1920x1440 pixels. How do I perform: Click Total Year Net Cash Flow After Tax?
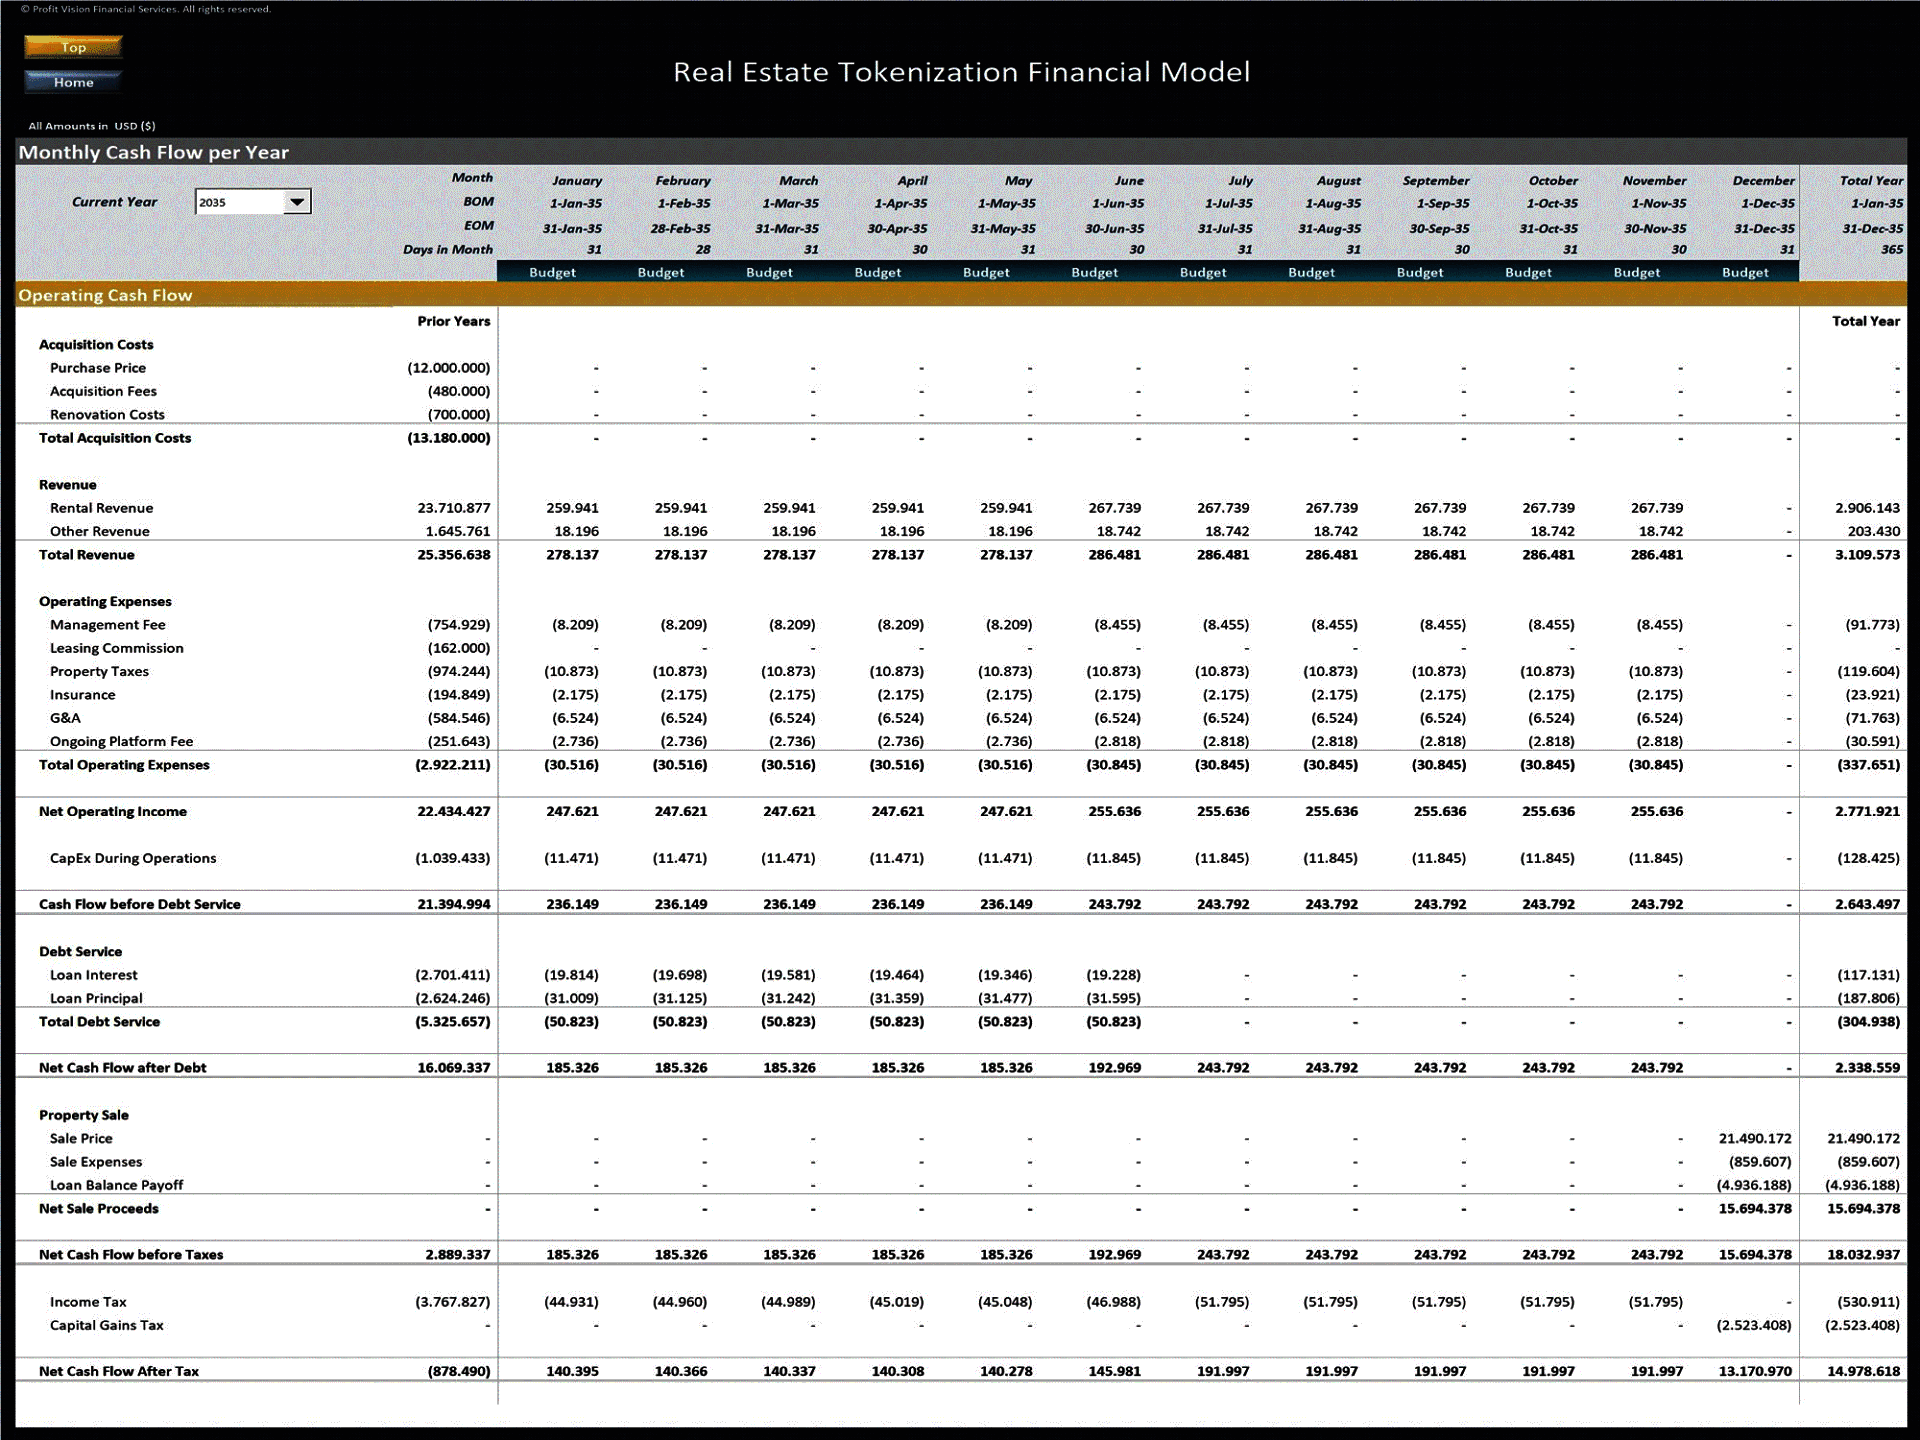click(1863, 1371)
